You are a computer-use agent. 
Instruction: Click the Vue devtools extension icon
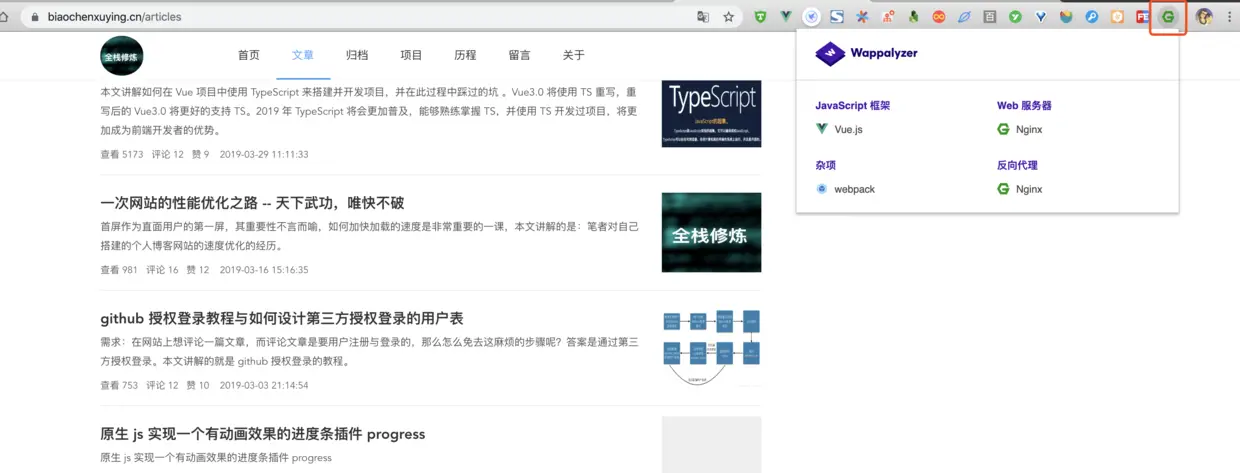[x=786, y=17]
